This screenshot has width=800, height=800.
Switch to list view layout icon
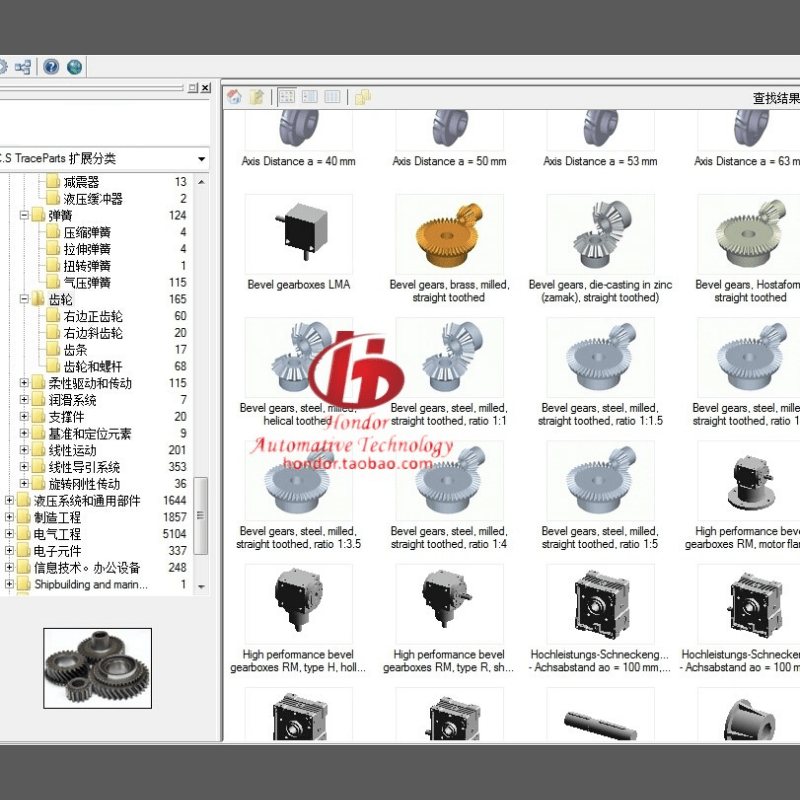click(x=310, y=97)
